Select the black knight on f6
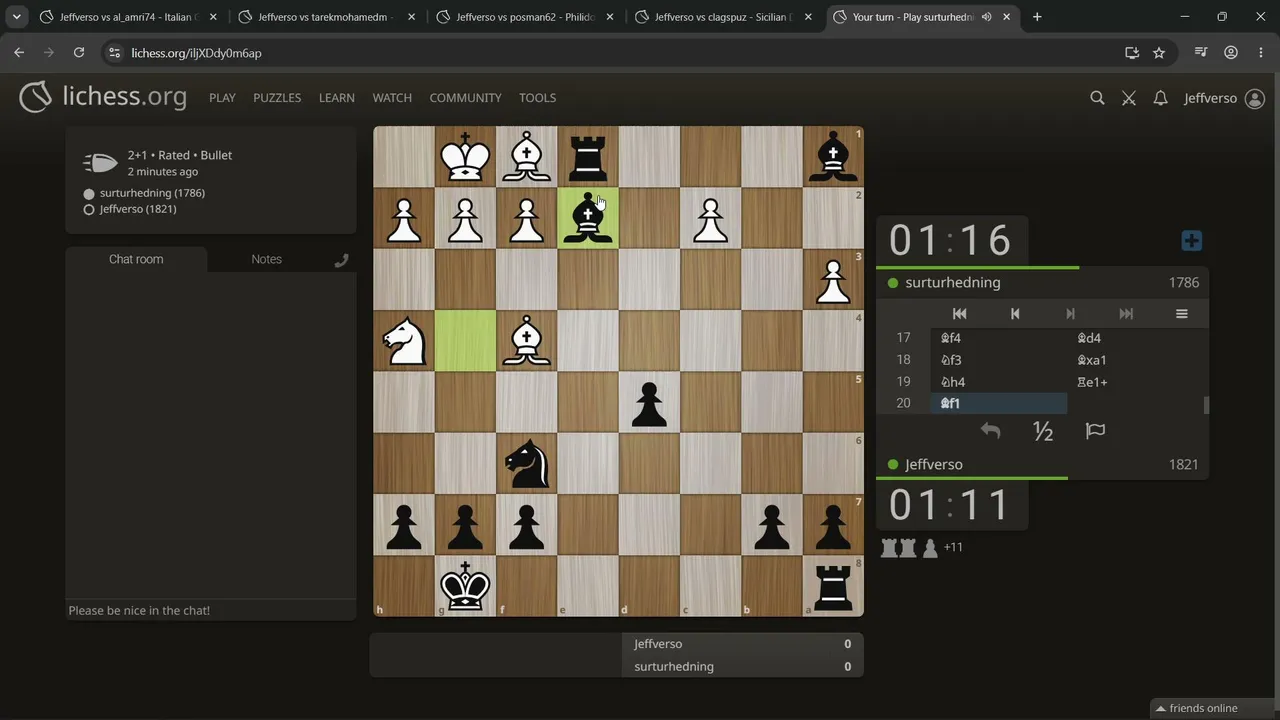Viewport: 1280px width, 720px height. coord(526,463)
